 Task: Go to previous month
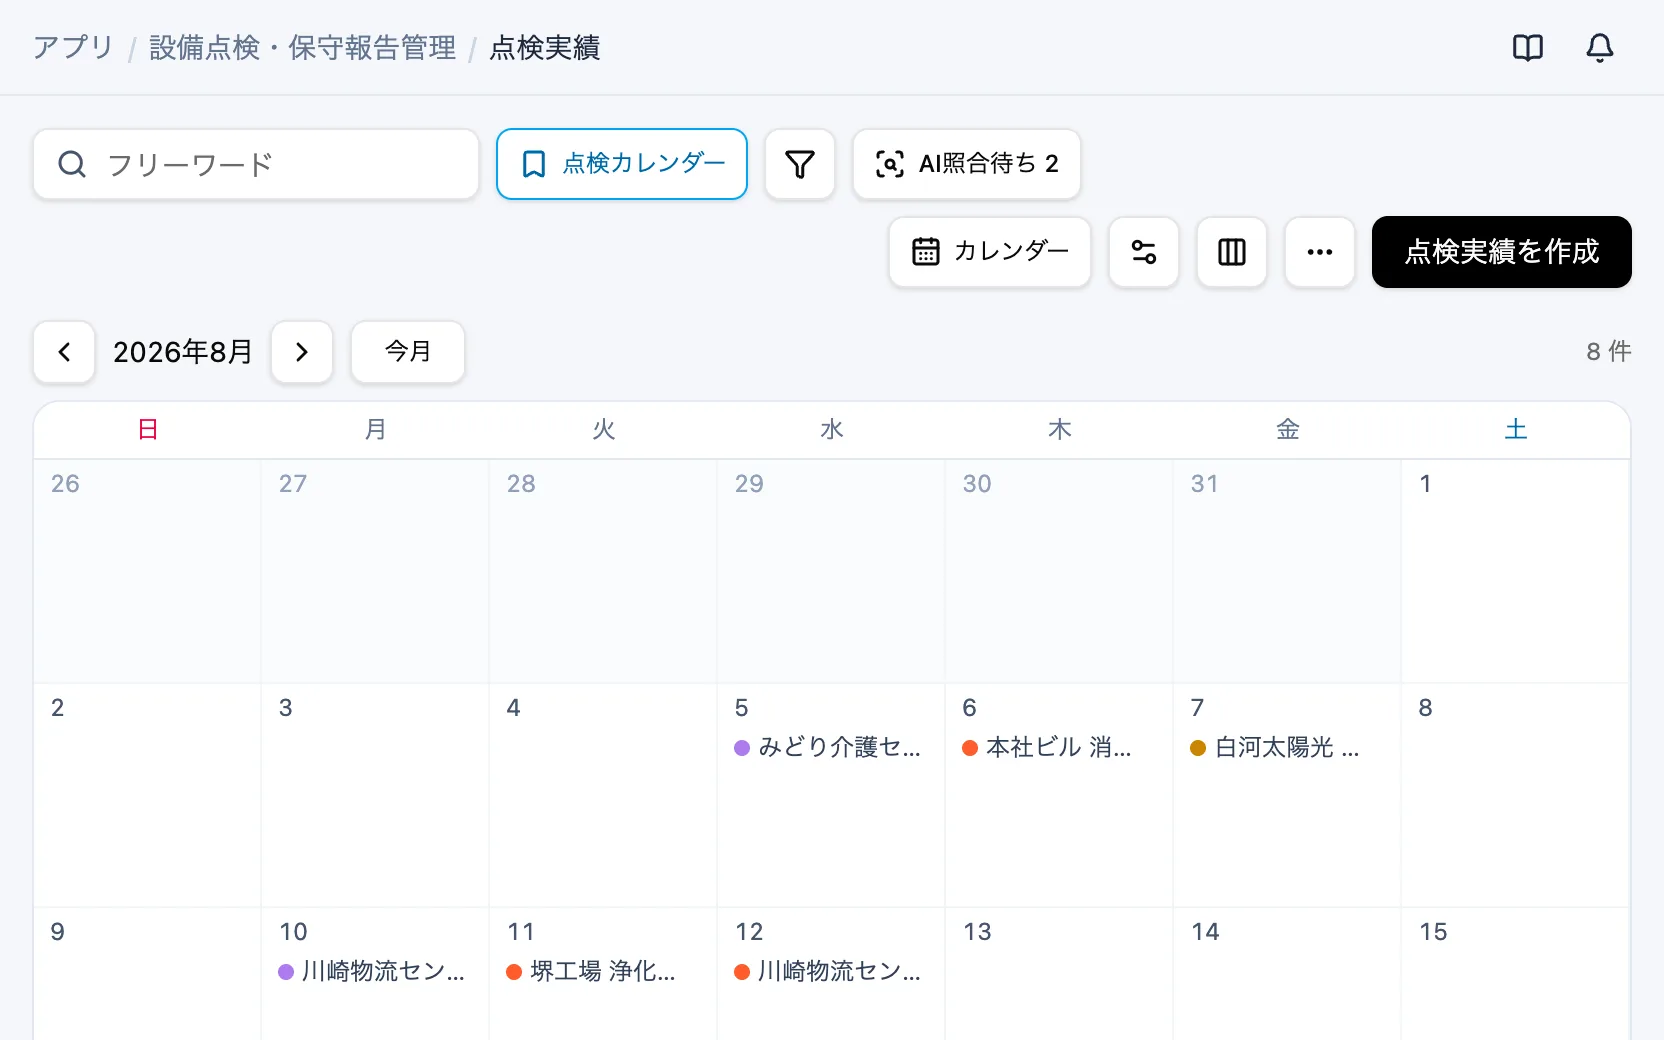point(64,352)
